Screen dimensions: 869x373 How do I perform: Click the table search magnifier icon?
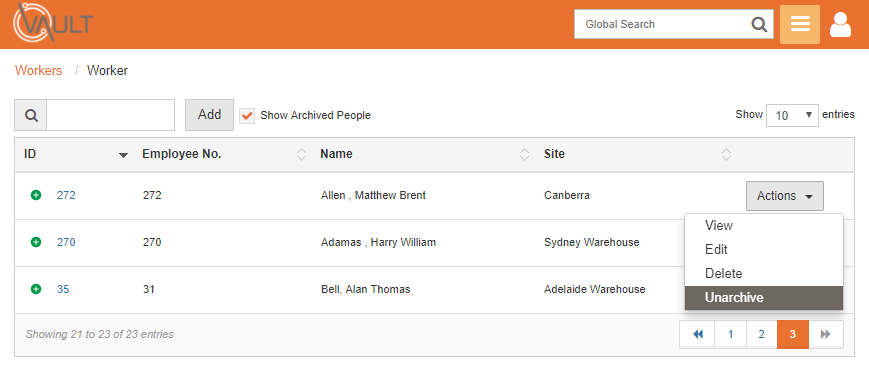31,115
